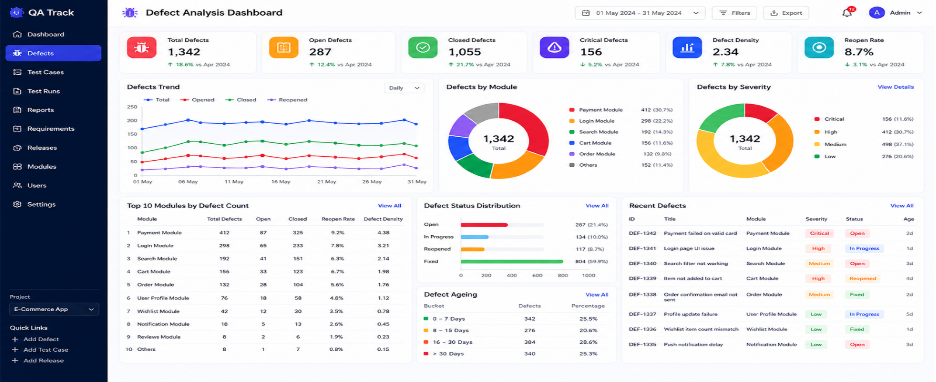936x382 pixels.
Task: Click the Requirements sidebar icon
Action: pos(17,129)
